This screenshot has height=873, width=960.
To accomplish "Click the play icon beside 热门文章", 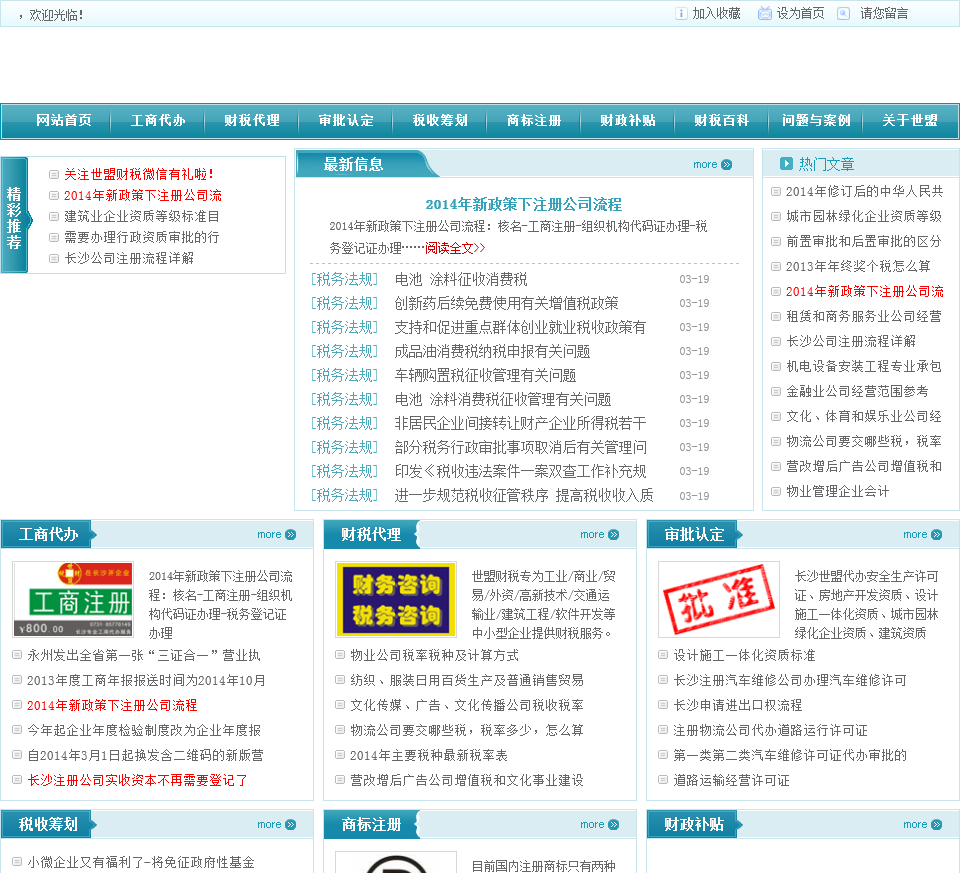I will [786, 164].
